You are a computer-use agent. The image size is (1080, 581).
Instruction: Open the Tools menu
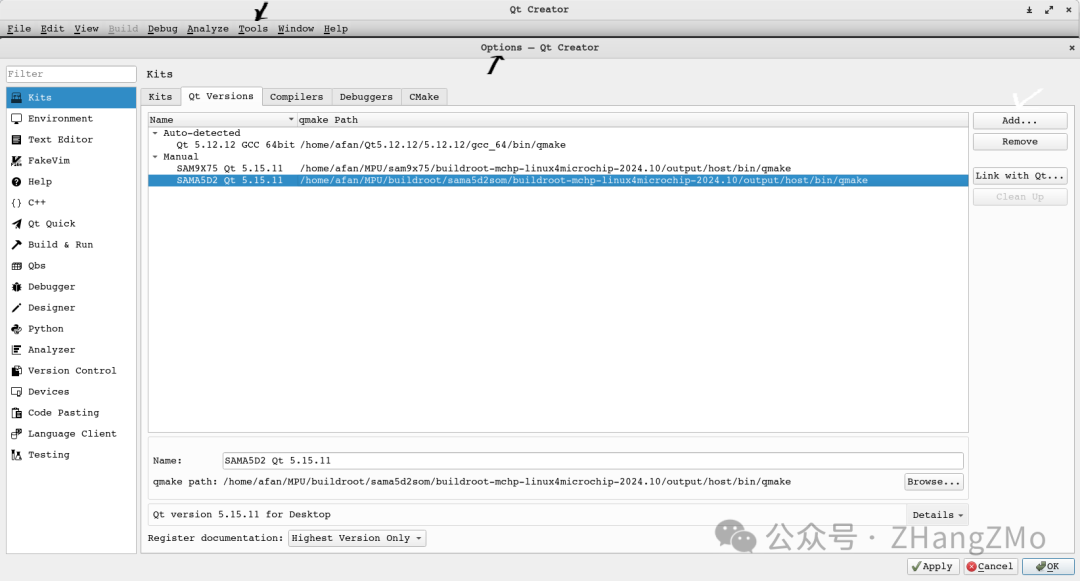click(253, 29)
